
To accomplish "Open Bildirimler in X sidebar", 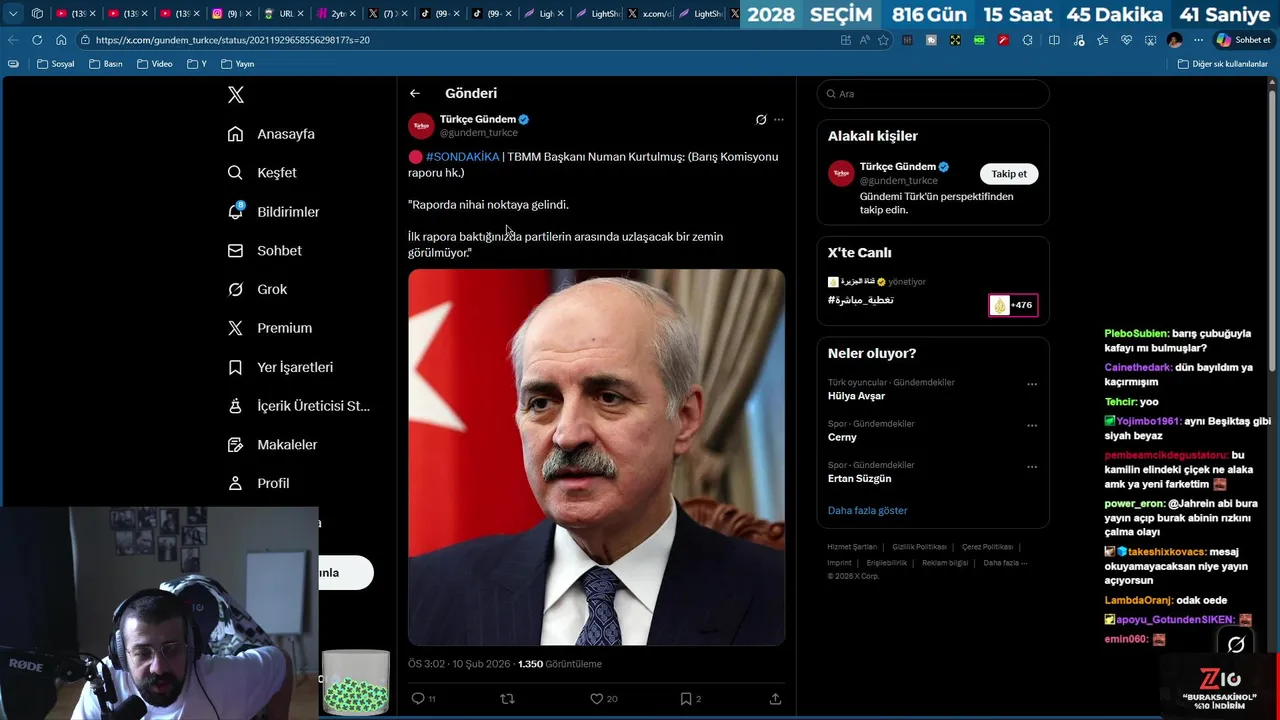I will point(274,212).
